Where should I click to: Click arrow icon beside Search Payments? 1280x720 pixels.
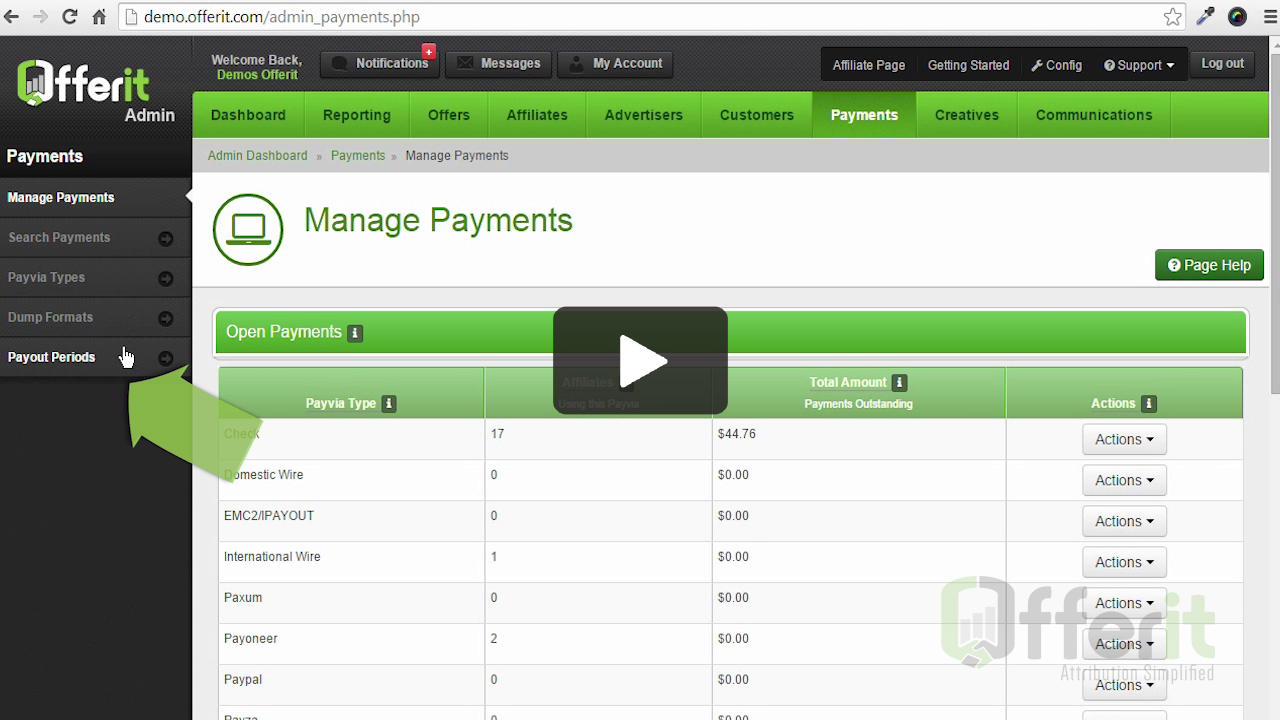click(x=166, y=238)
